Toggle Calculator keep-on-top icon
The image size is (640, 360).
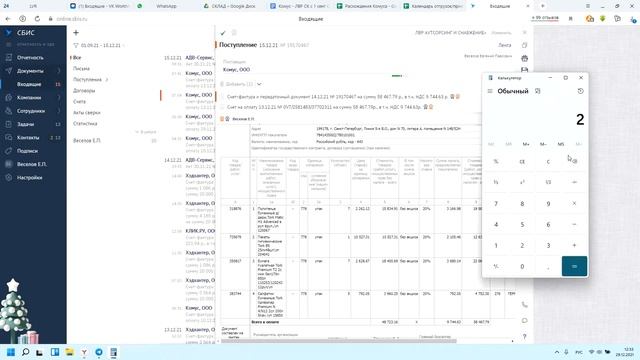(x=538, y=91)
